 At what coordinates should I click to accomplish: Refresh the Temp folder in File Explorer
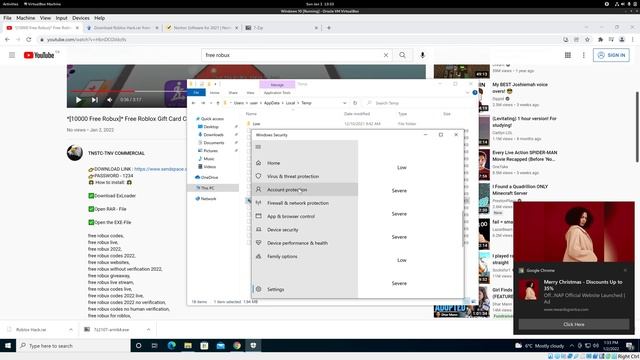pyautogui.click(x=355, y=103)
